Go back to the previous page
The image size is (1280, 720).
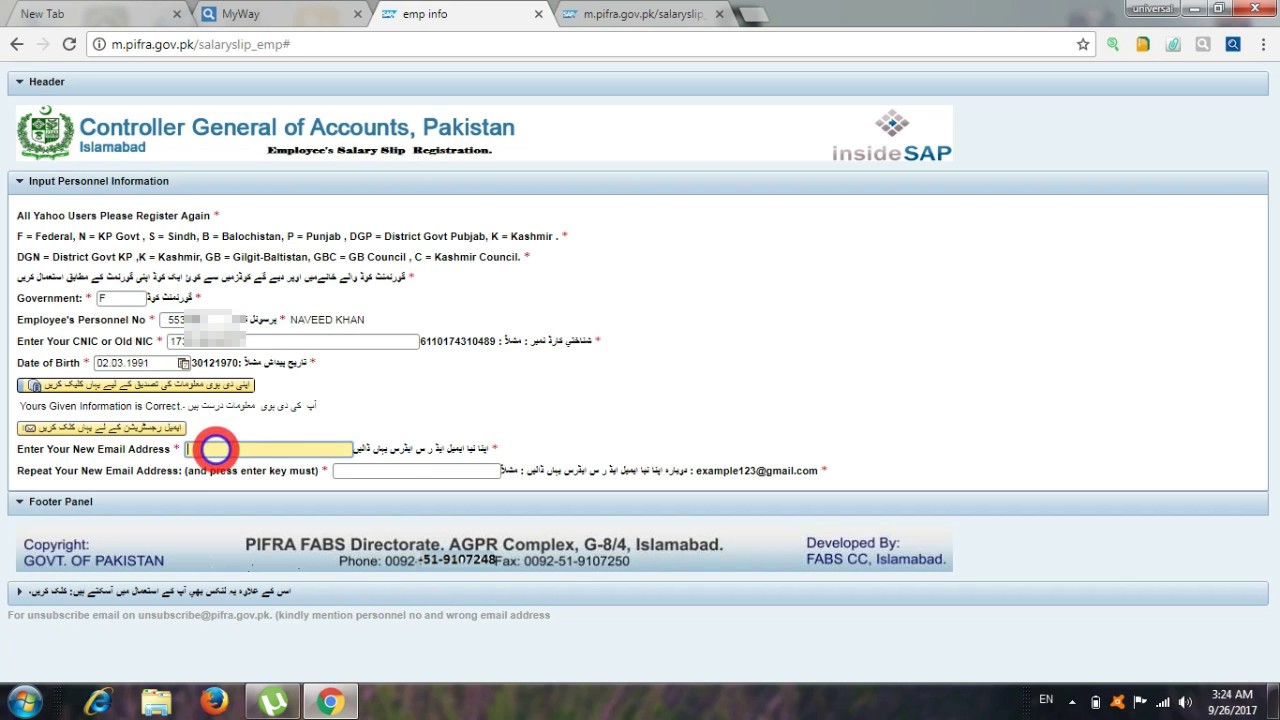(x=17, y=45)
